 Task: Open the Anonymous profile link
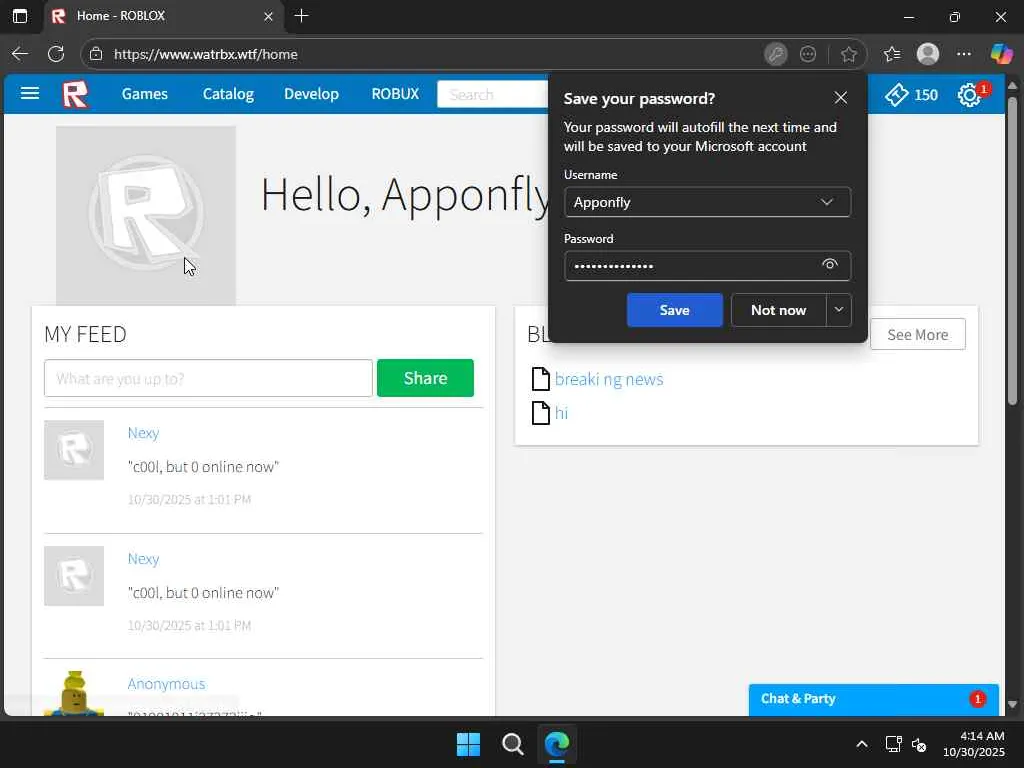tap(166, 684)
